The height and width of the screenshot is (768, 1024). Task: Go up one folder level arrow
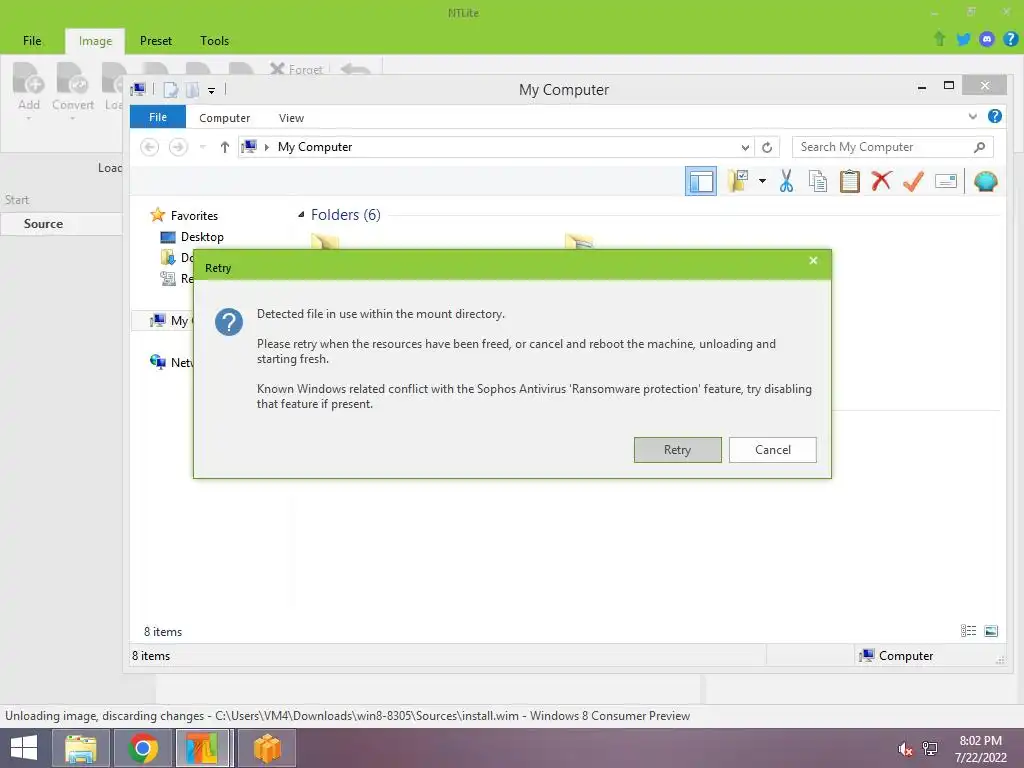point(225,147)
